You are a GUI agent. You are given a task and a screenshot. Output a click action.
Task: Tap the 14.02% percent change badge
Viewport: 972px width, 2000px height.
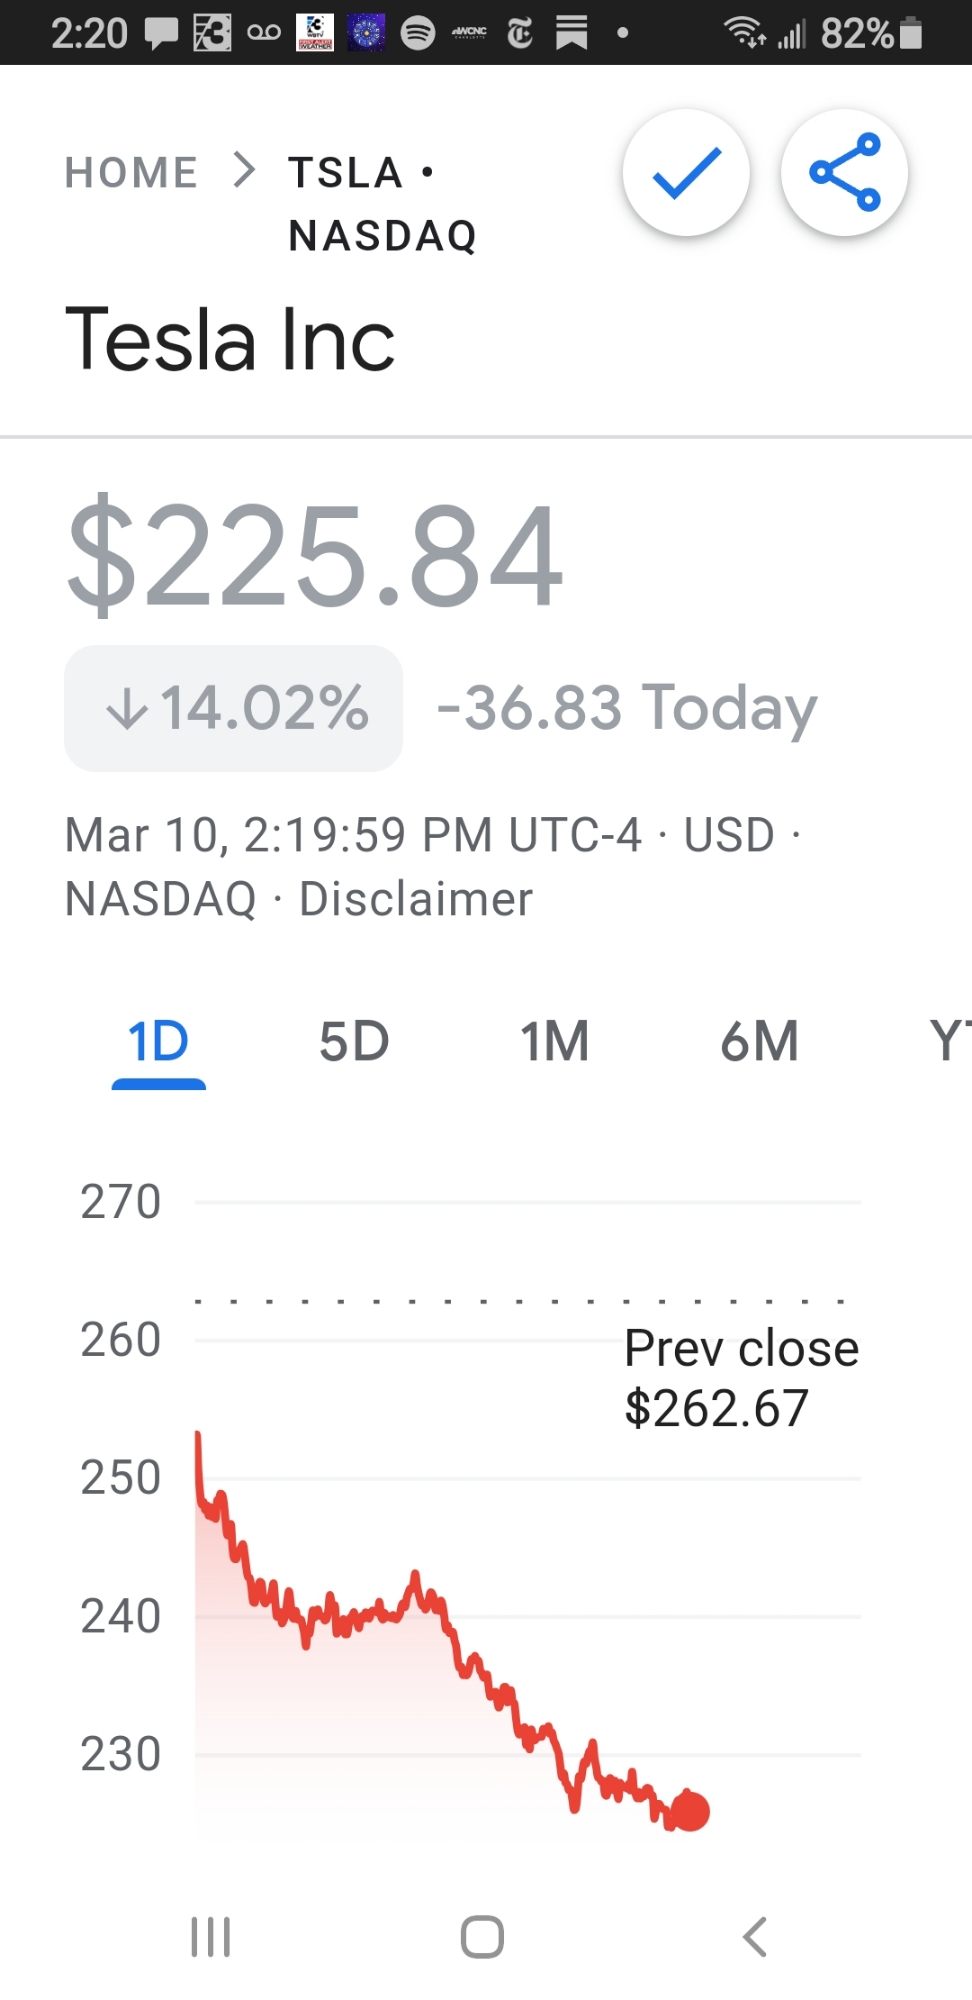tap(234, 708)
